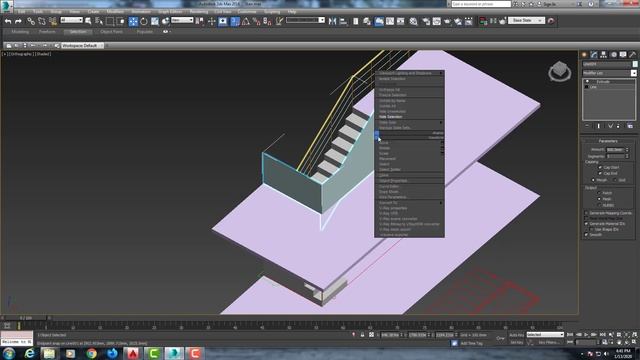Image resolution: width=640 pixels, height=360 pixels.
Task: Click the Undo arrow in main toolbar
Action: (8, 21)
